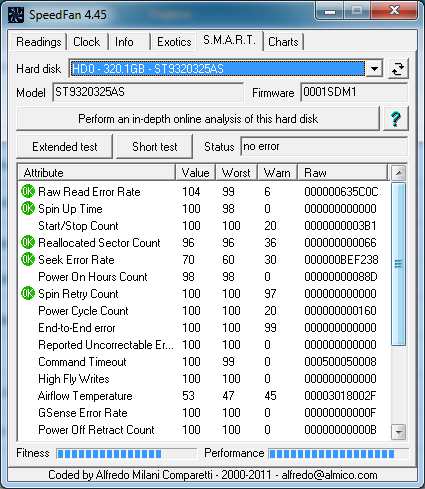
Task: Click OK status icon for Reallocated Sector Count
Action: pyautogui.click(x=28, y=243)
